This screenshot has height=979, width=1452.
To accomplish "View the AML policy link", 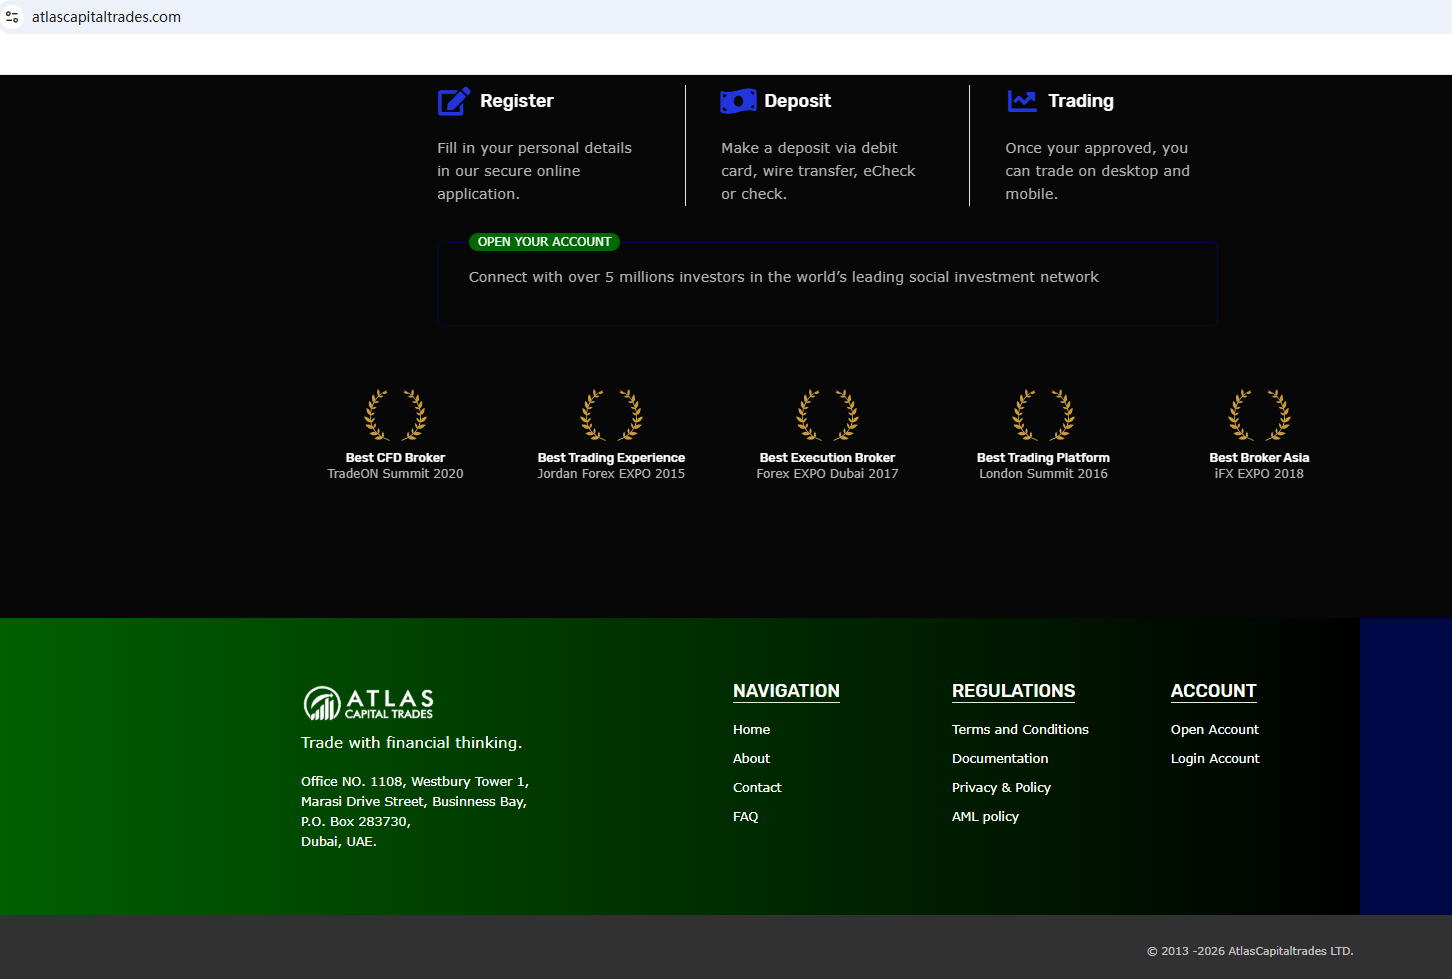I will (985, 817).
